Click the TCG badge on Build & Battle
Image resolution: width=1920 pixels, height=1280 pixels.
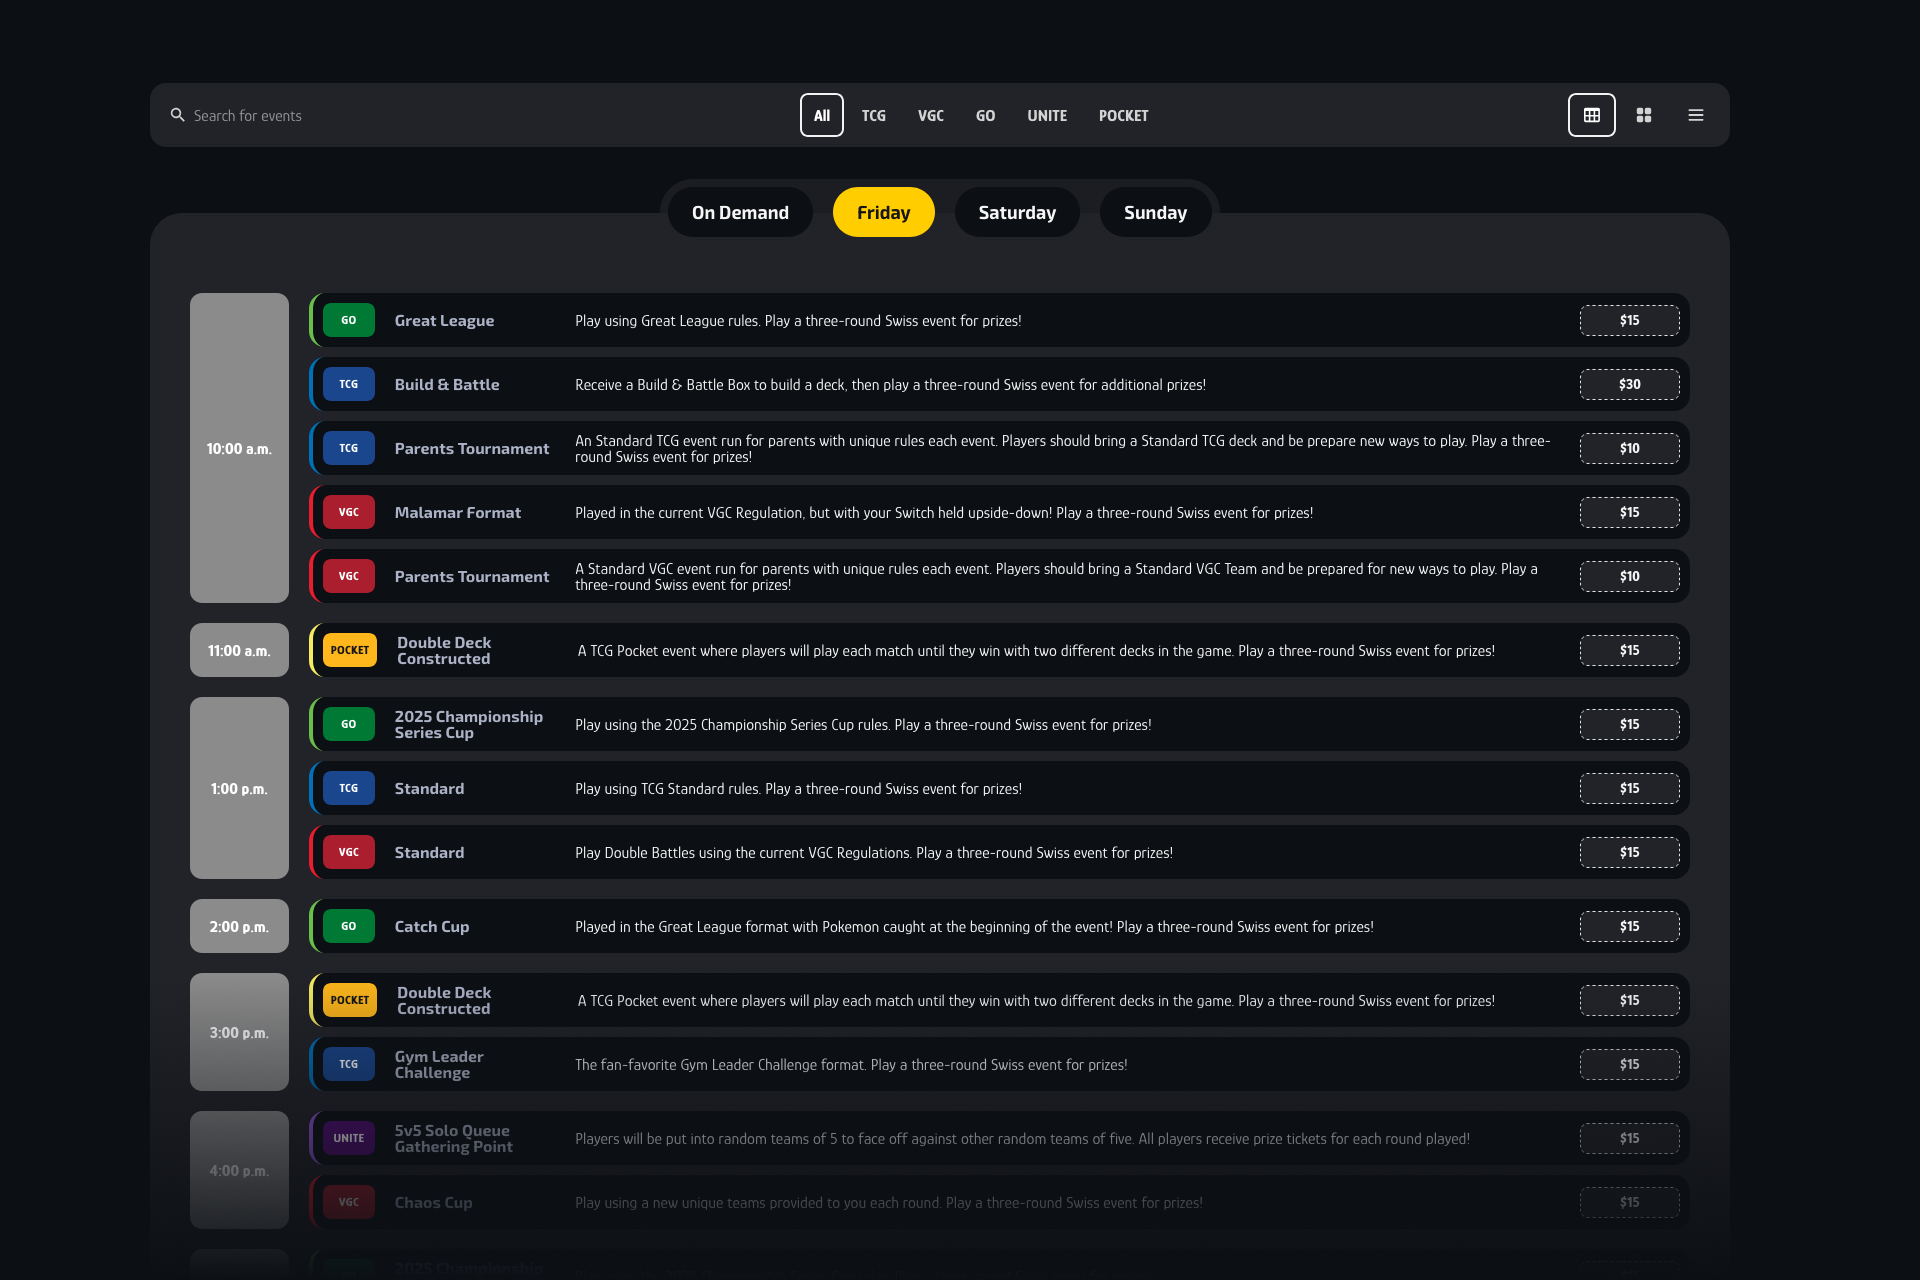pyautogui.click(x=348, y=384)
